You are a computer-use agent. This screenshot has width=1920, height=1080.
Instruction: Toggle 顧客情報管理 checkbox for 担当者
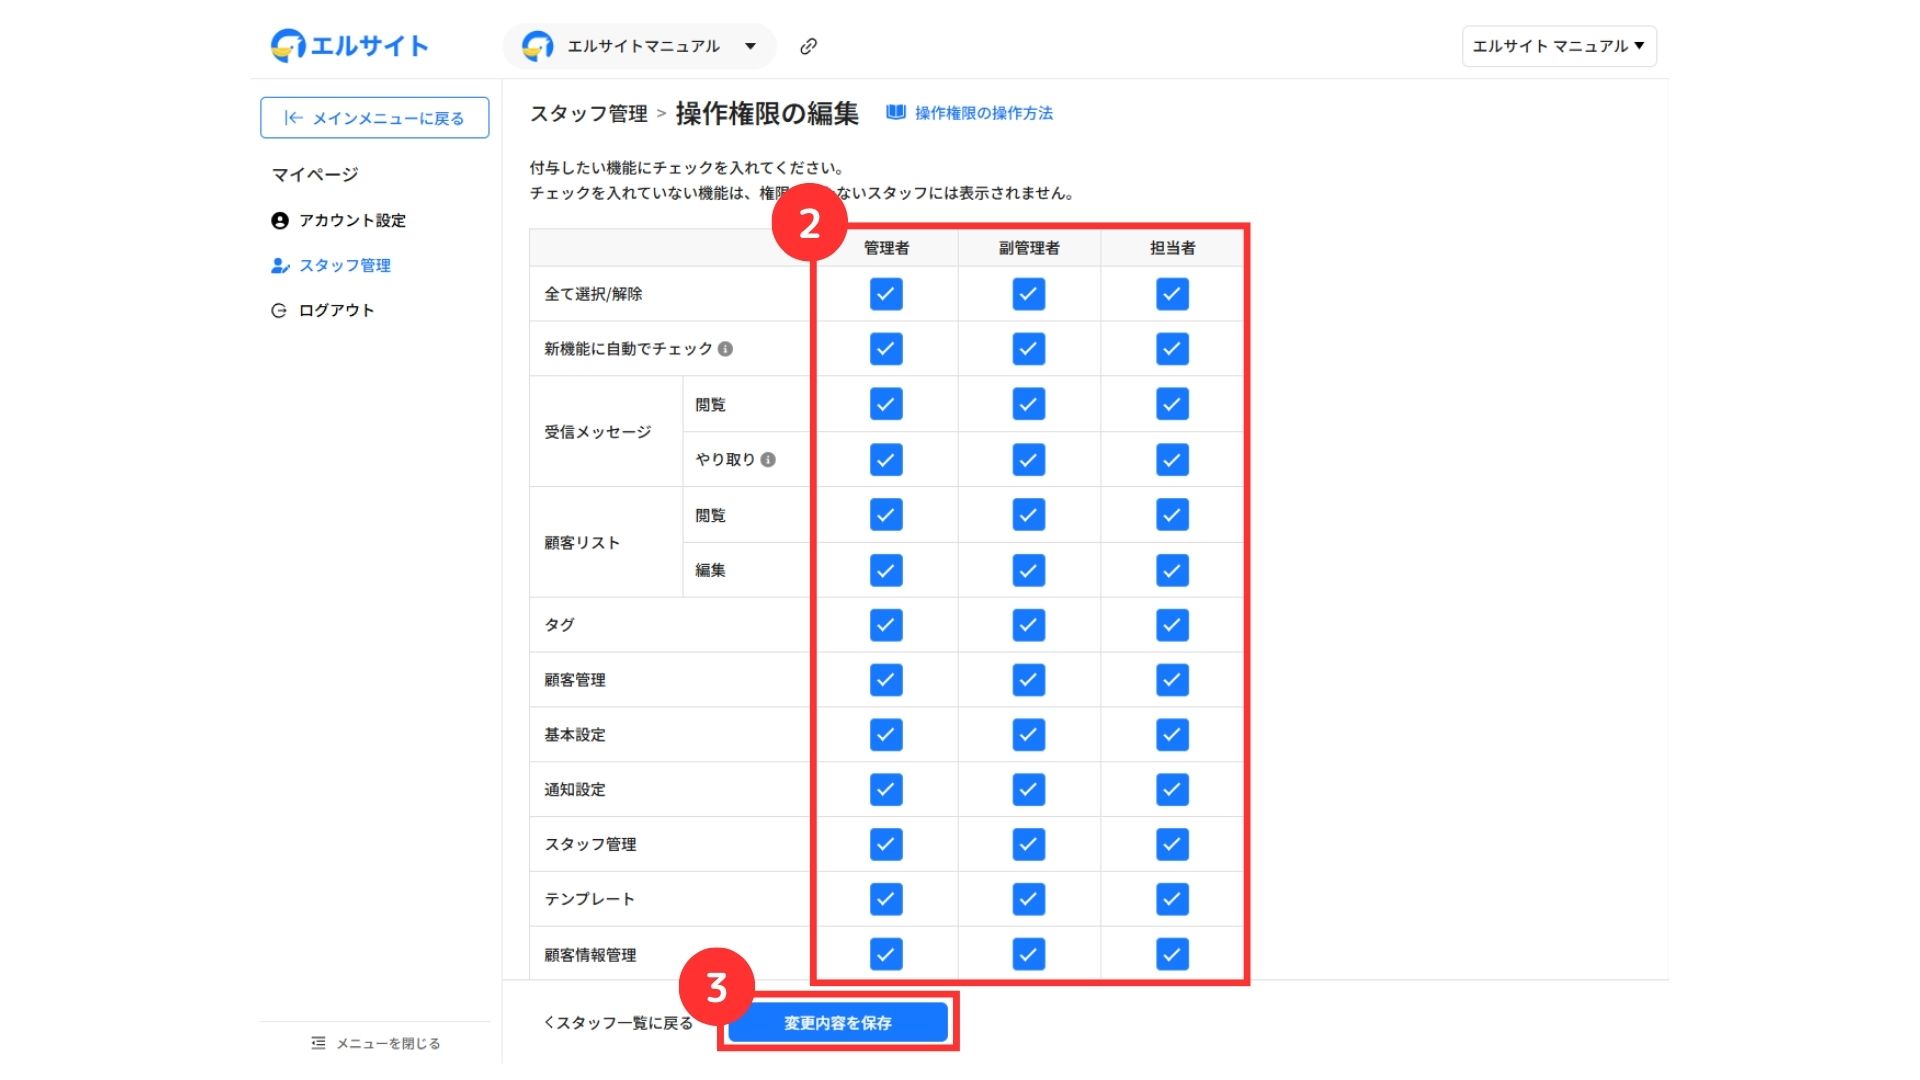coord(1172,954)
